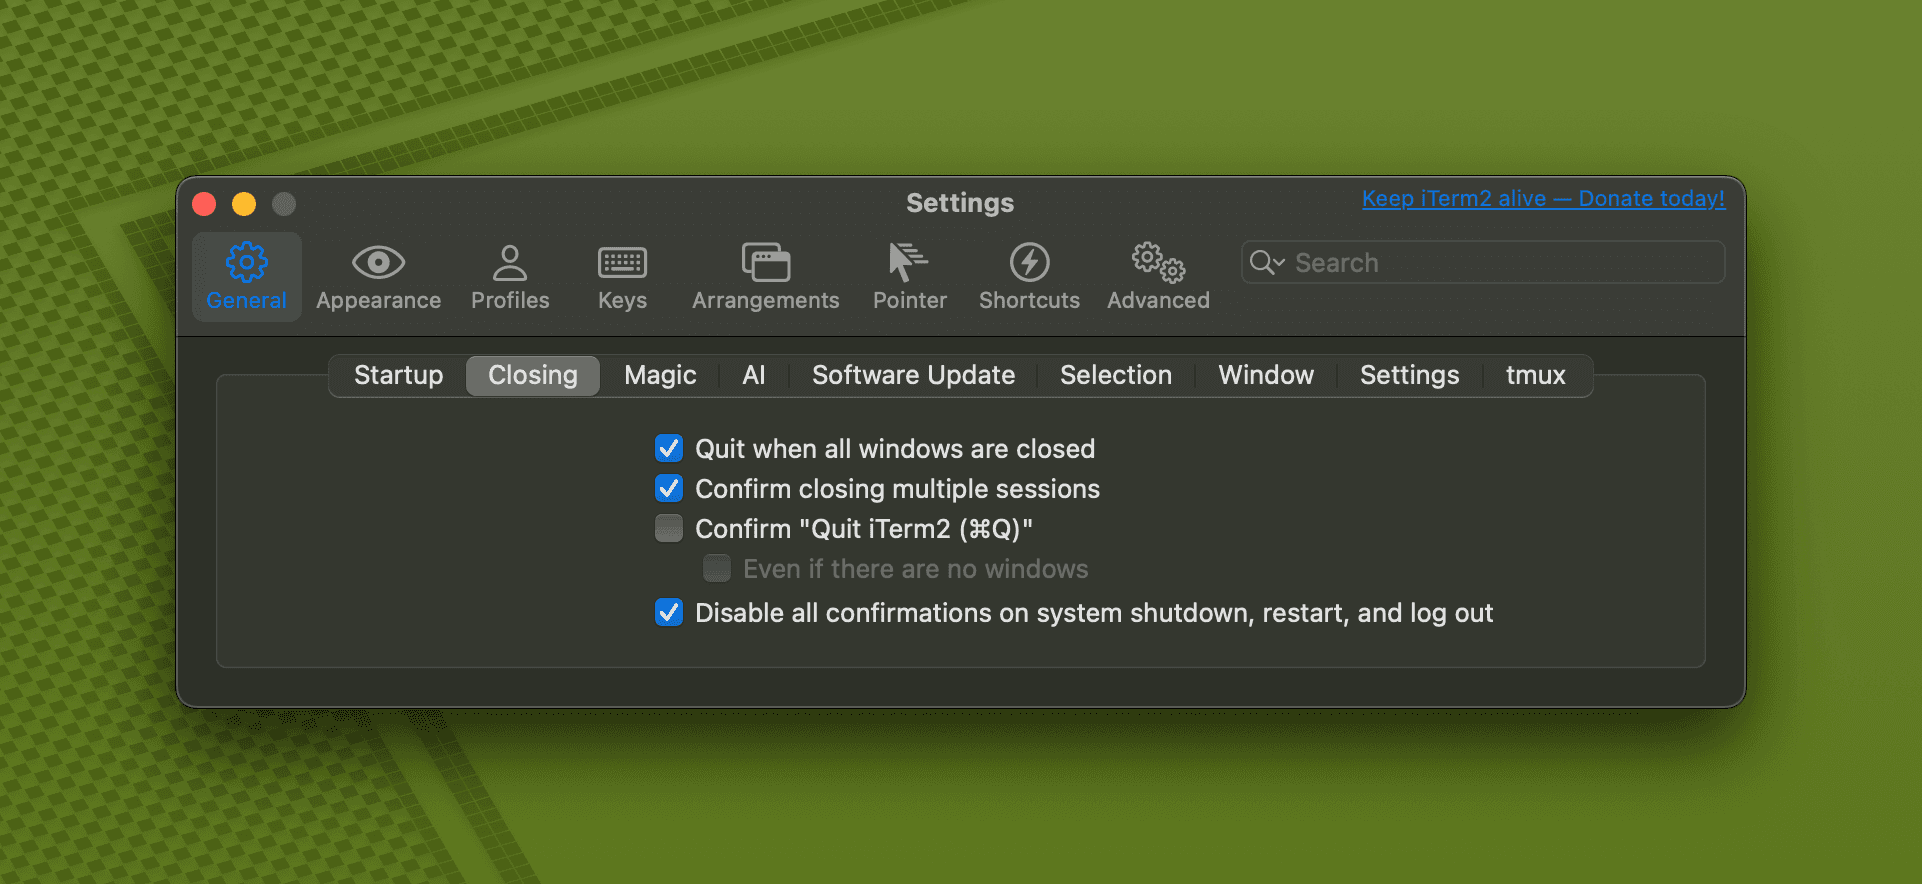
Task: Open the Keys keyboard icon
Action: 622,263
